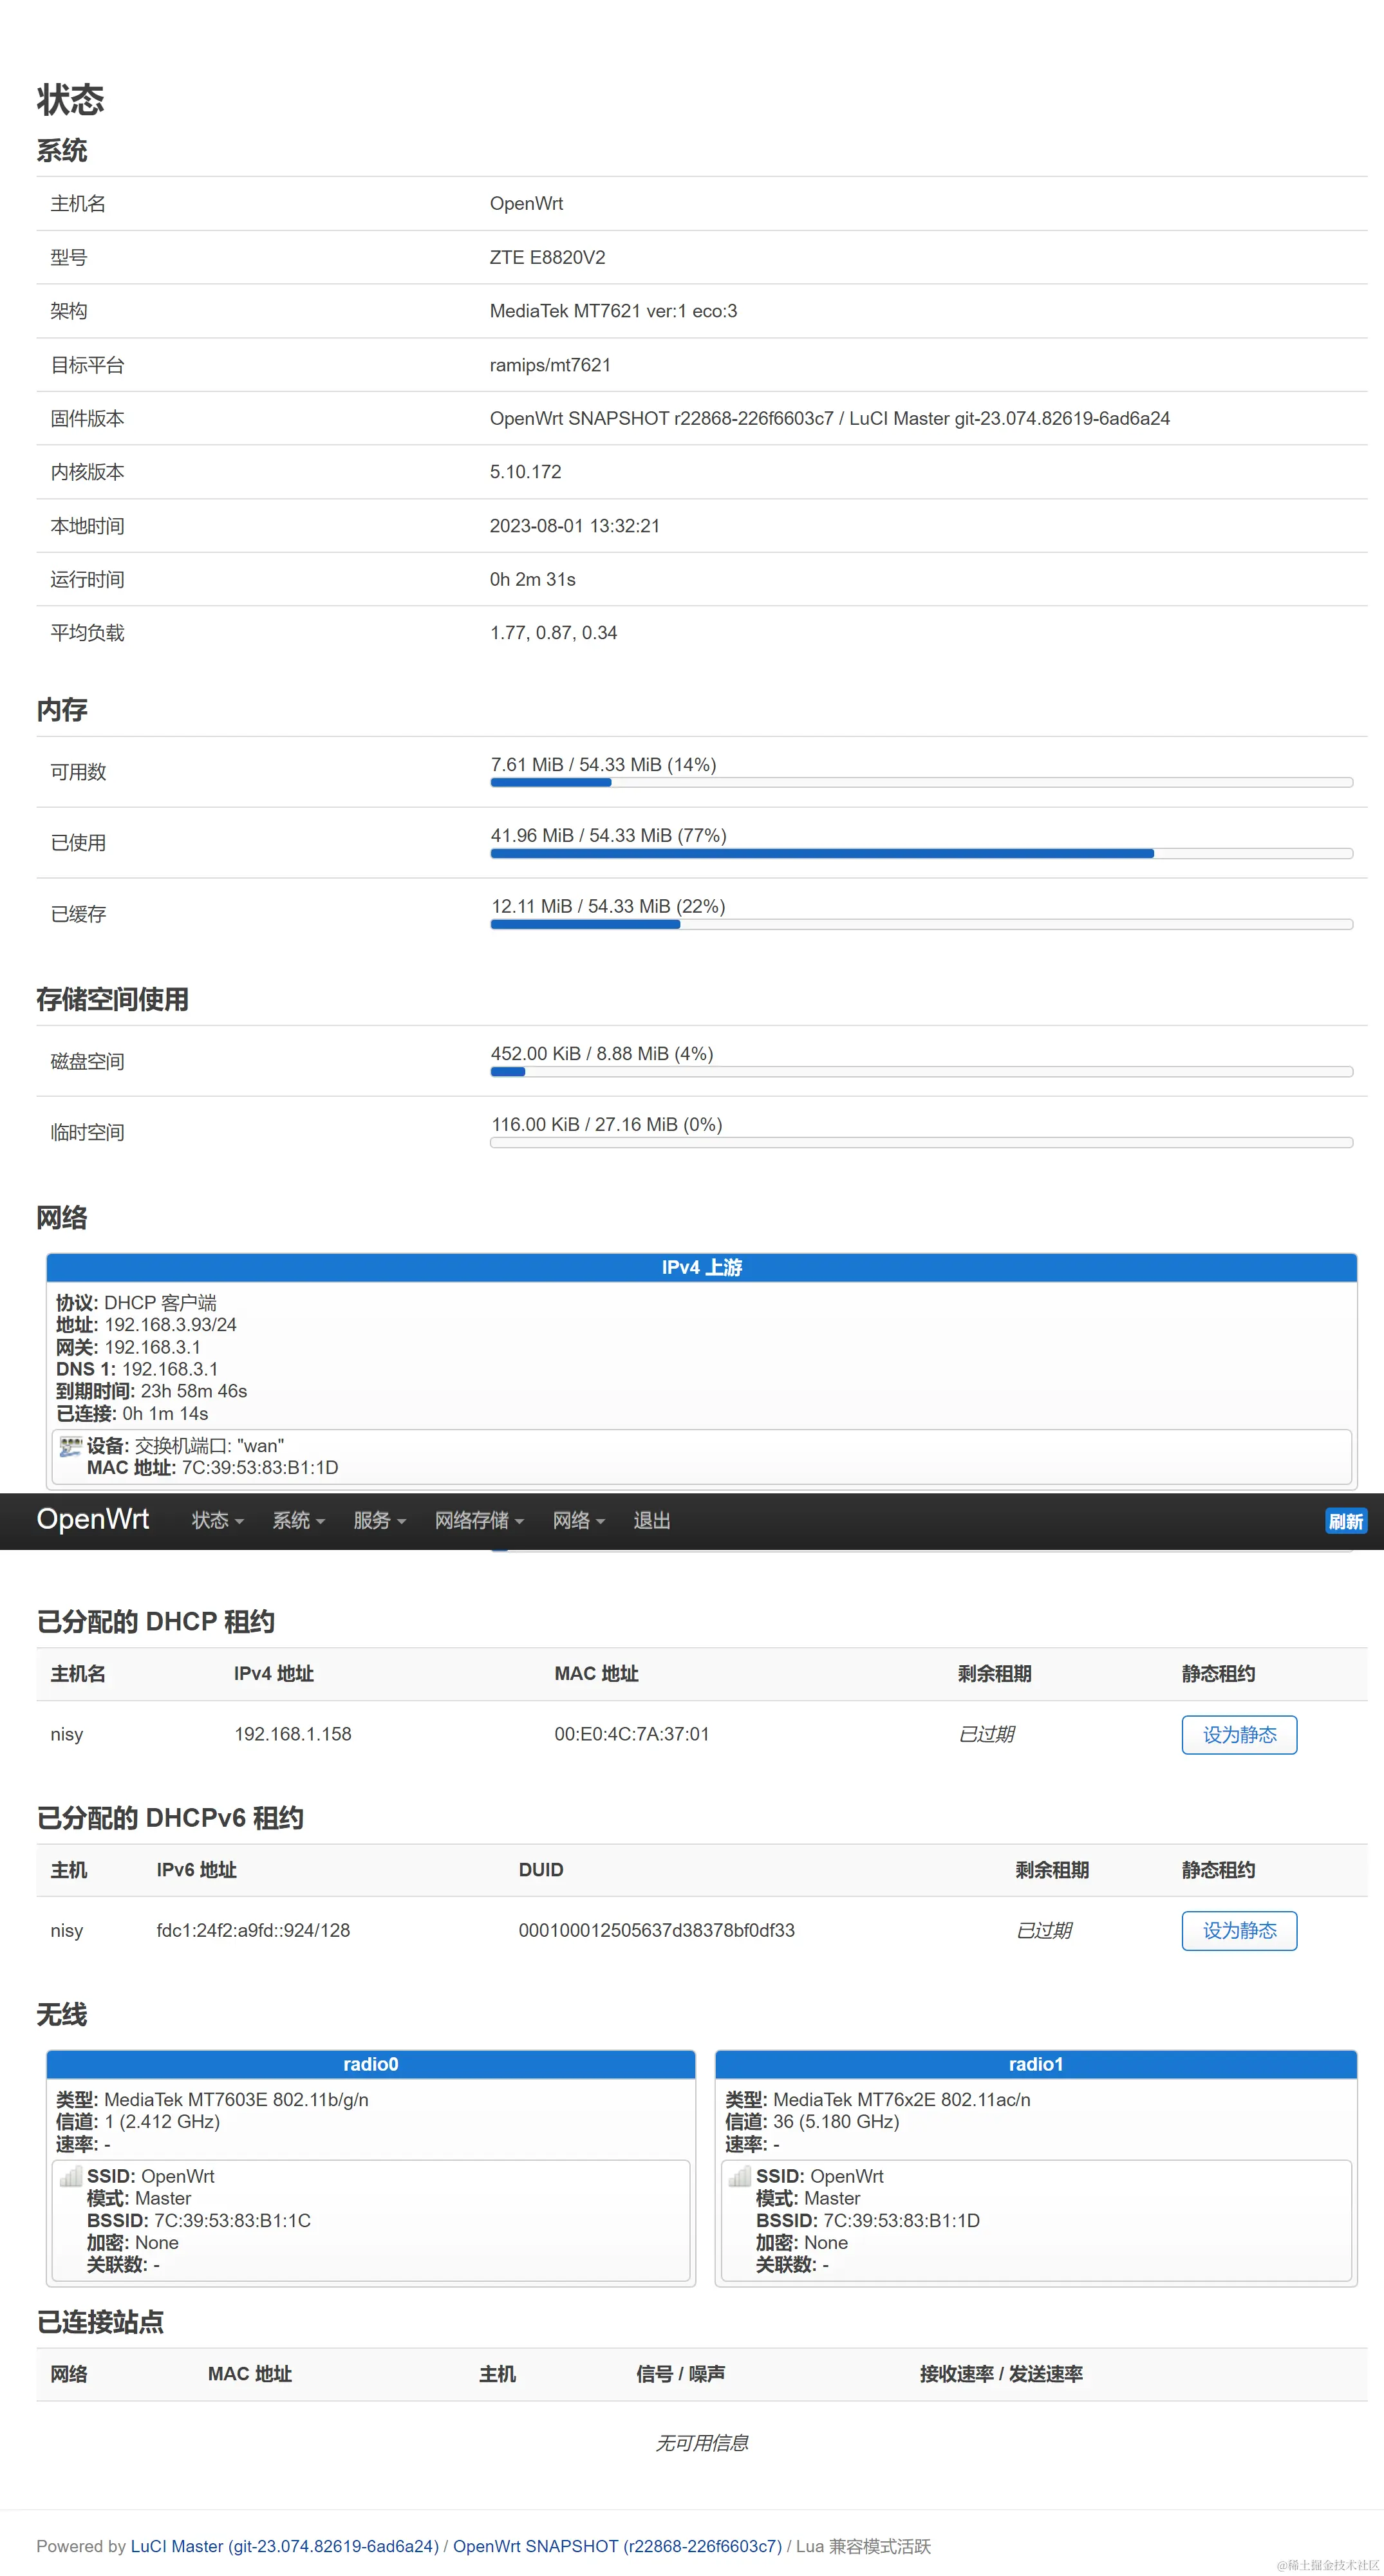This screenshot has height=2576, width=1384.
Task: Click the 刷新 refresh badge
Action: [1345, 1522]
